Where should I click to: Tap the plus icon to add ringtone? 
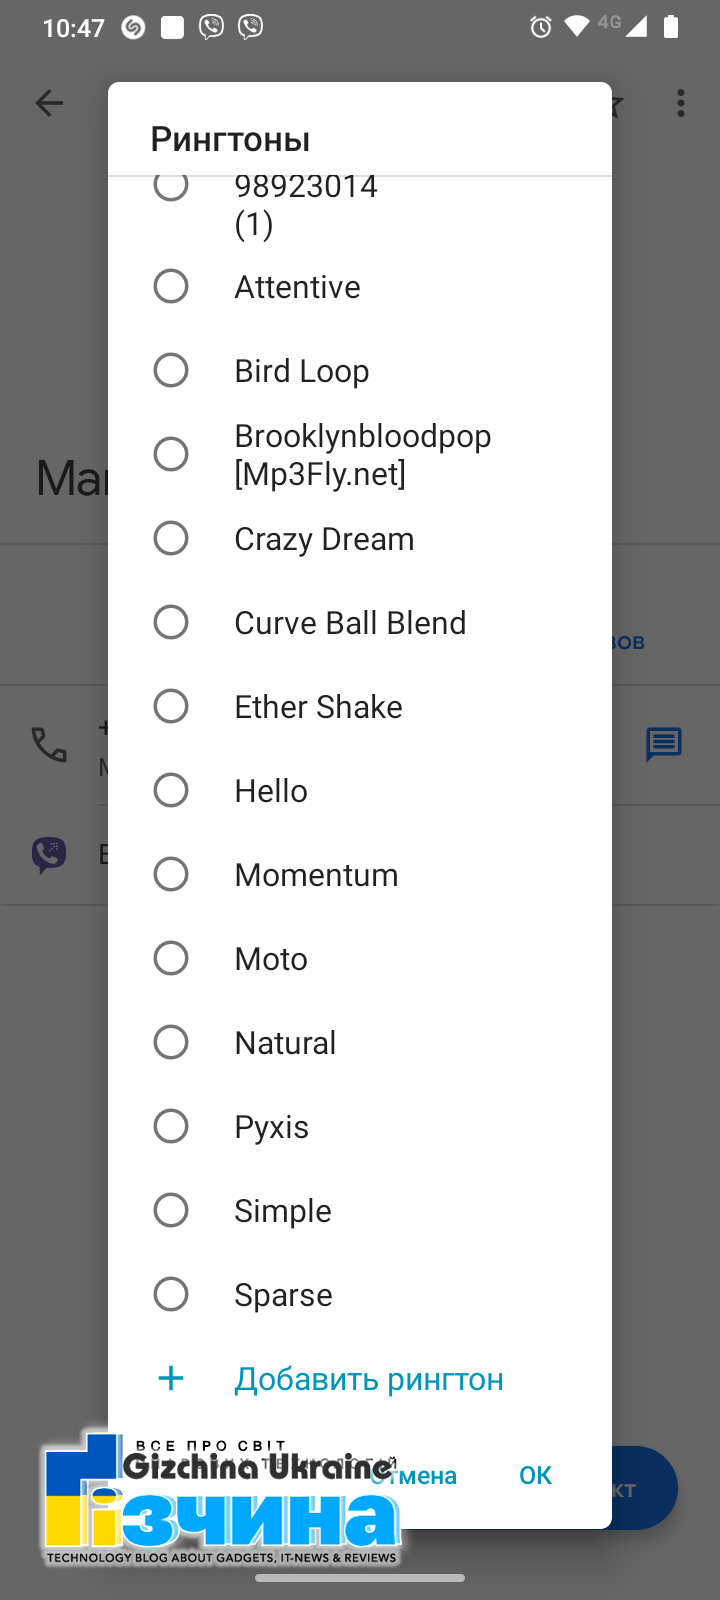click(171, 1378)
